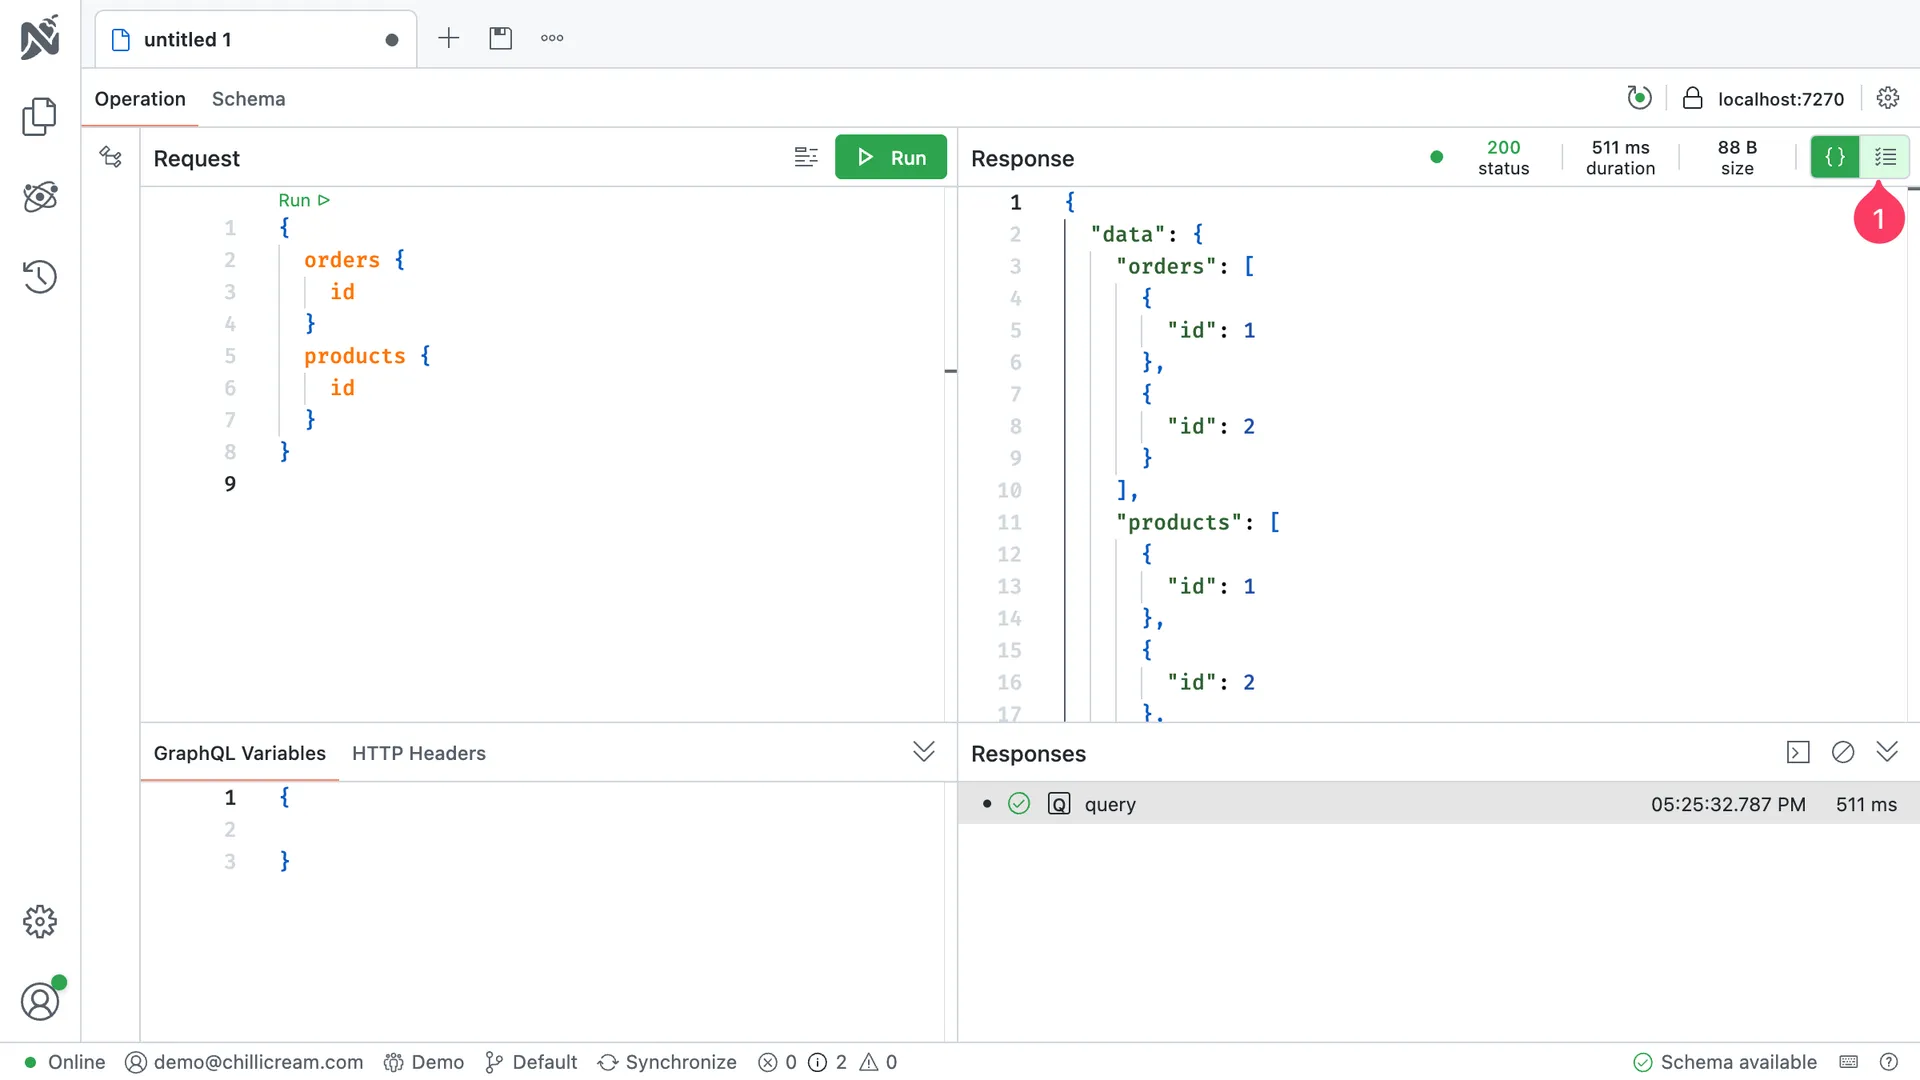Collapse the Responses panel
The width and height of the screenshot is (1920, 1080).
(1888, 752)
